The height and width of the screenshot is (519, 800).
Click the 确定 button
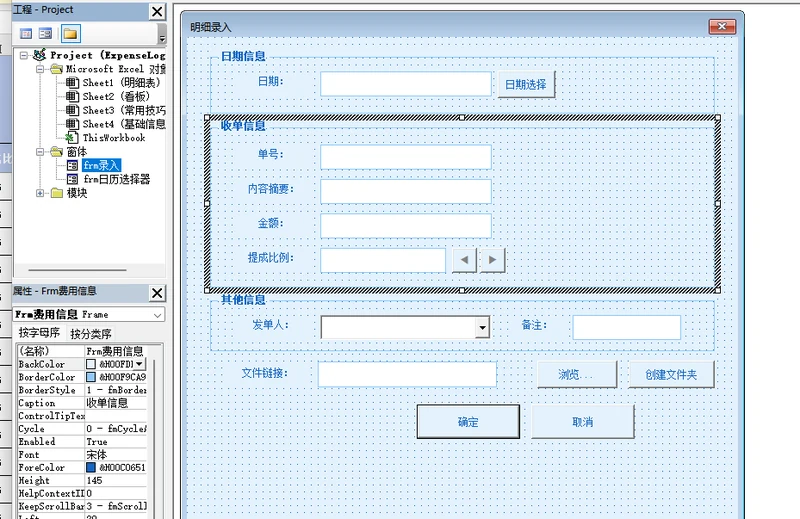[x=468, y=422]
